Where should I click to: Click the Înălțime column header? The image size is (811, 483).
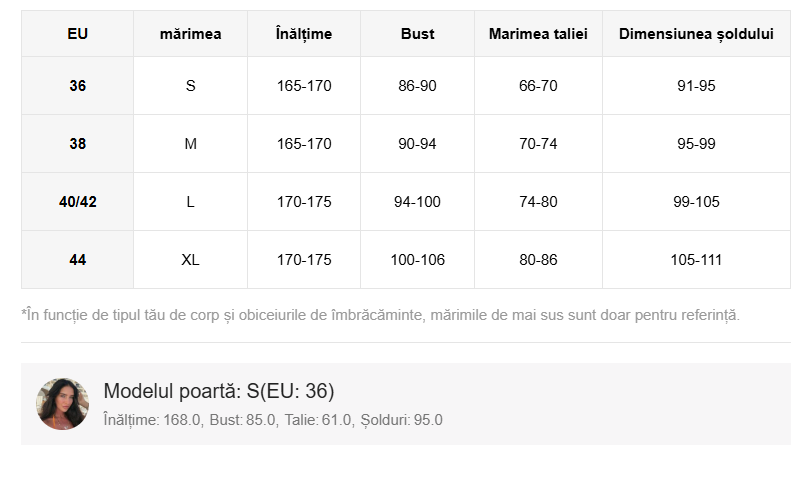tap(304, 34)
